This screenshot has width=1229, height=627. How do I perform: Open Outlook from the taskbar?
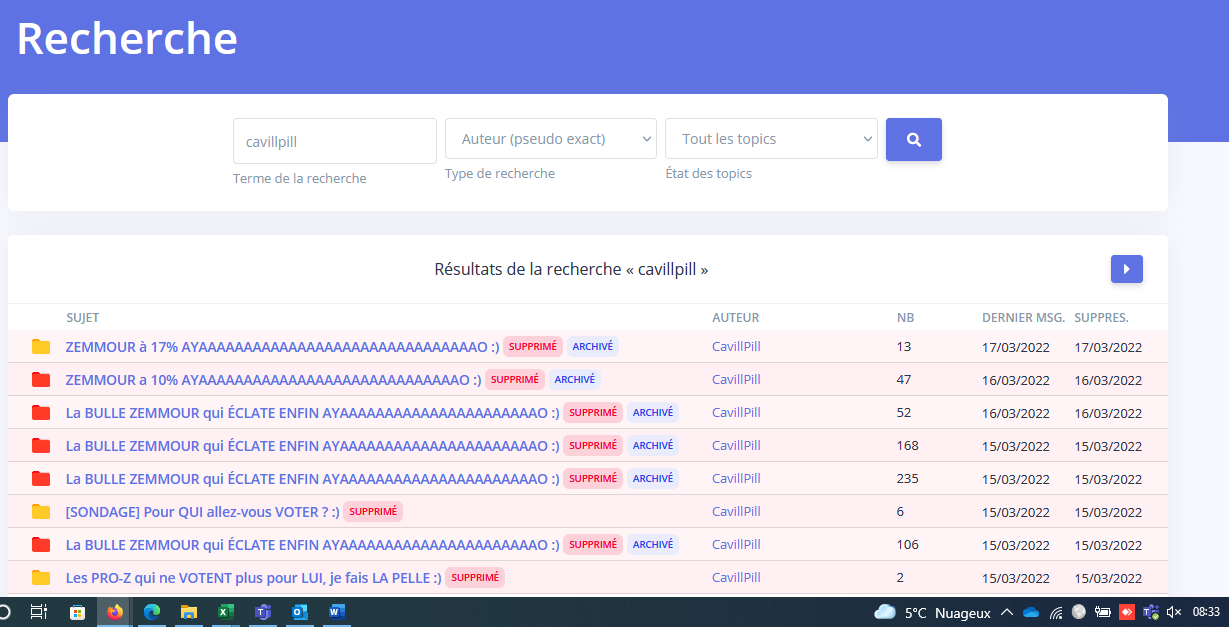300,612
